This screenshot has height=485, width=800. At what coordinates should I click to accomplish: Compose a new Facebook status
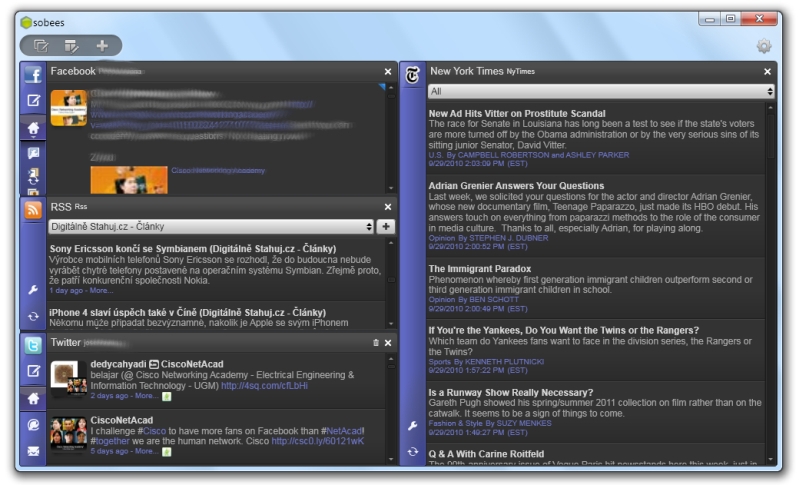pos(33,100)
